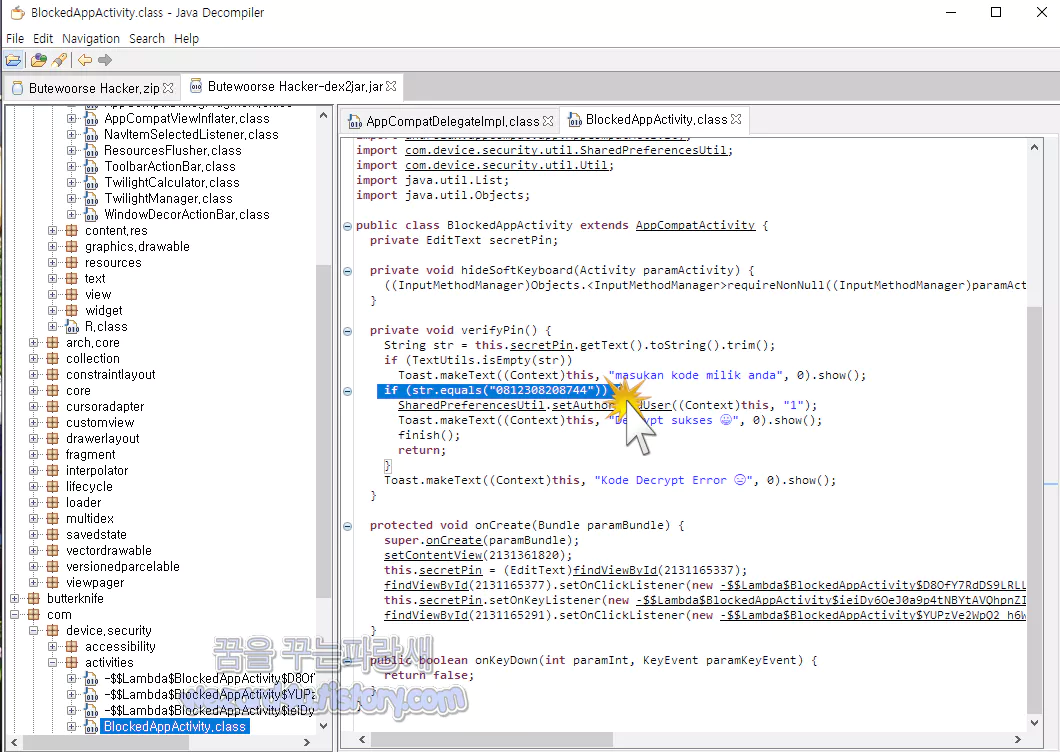Image resolution: width=1060 pixels, height=752 pixels.
Task: Expand the text package node
Action: click(52, 279)
